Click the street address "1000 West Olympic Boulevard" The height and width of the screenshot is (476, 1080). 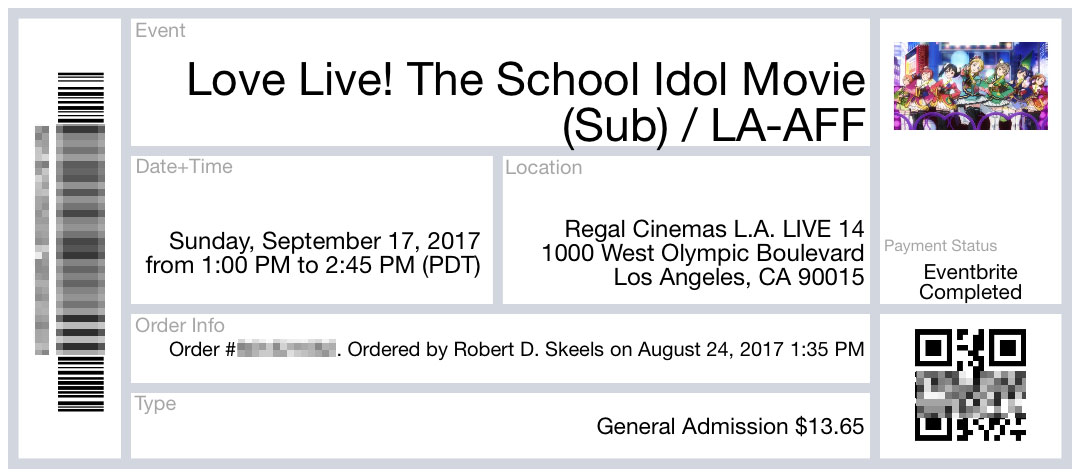pos(703,253)
